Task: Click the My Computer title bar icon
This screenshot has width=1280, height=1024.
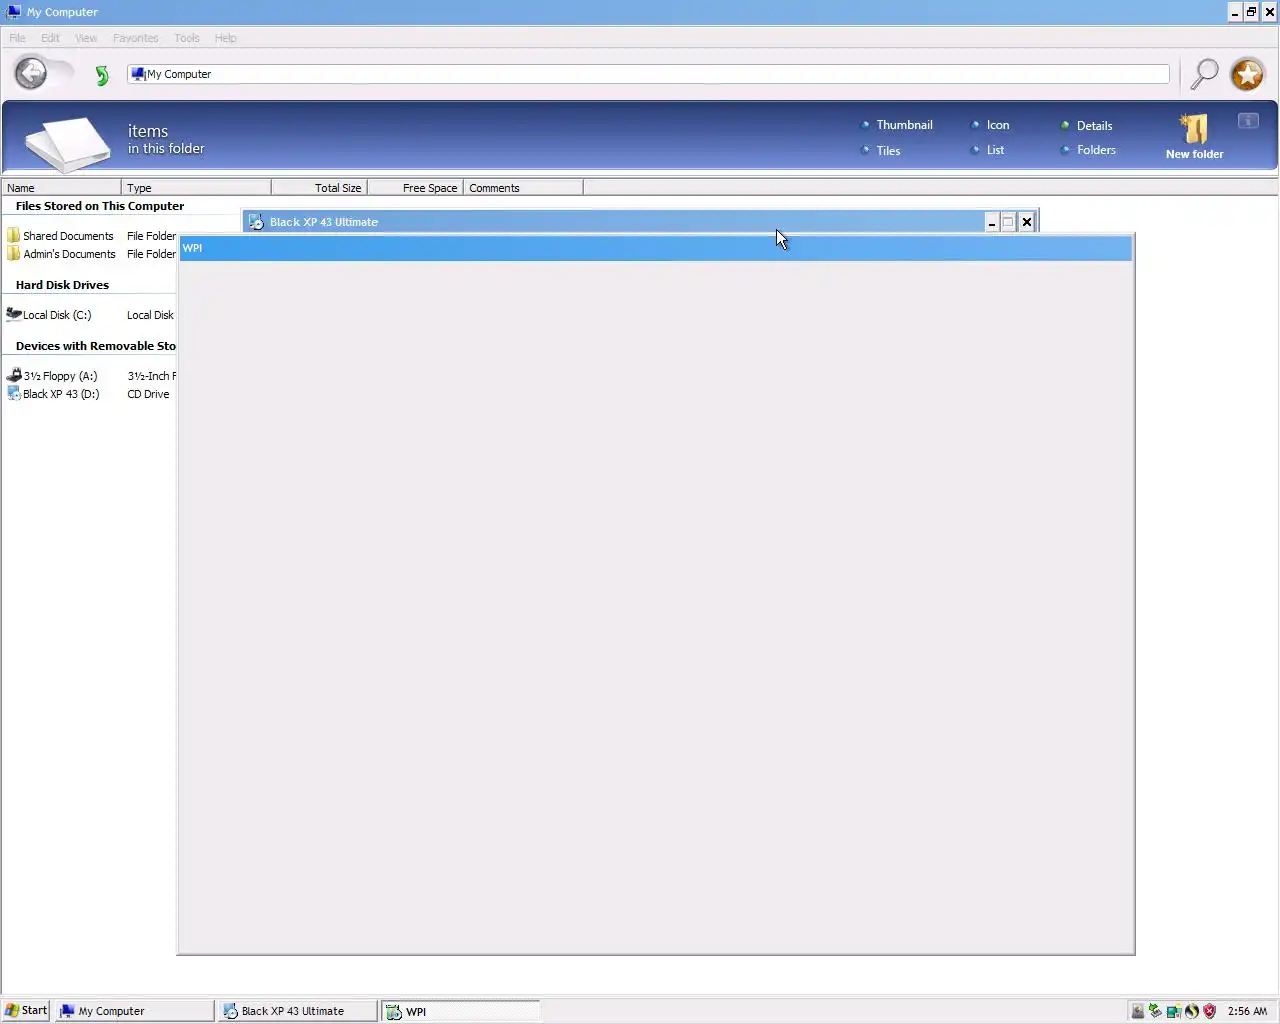Action: click(x=14, y=12)
